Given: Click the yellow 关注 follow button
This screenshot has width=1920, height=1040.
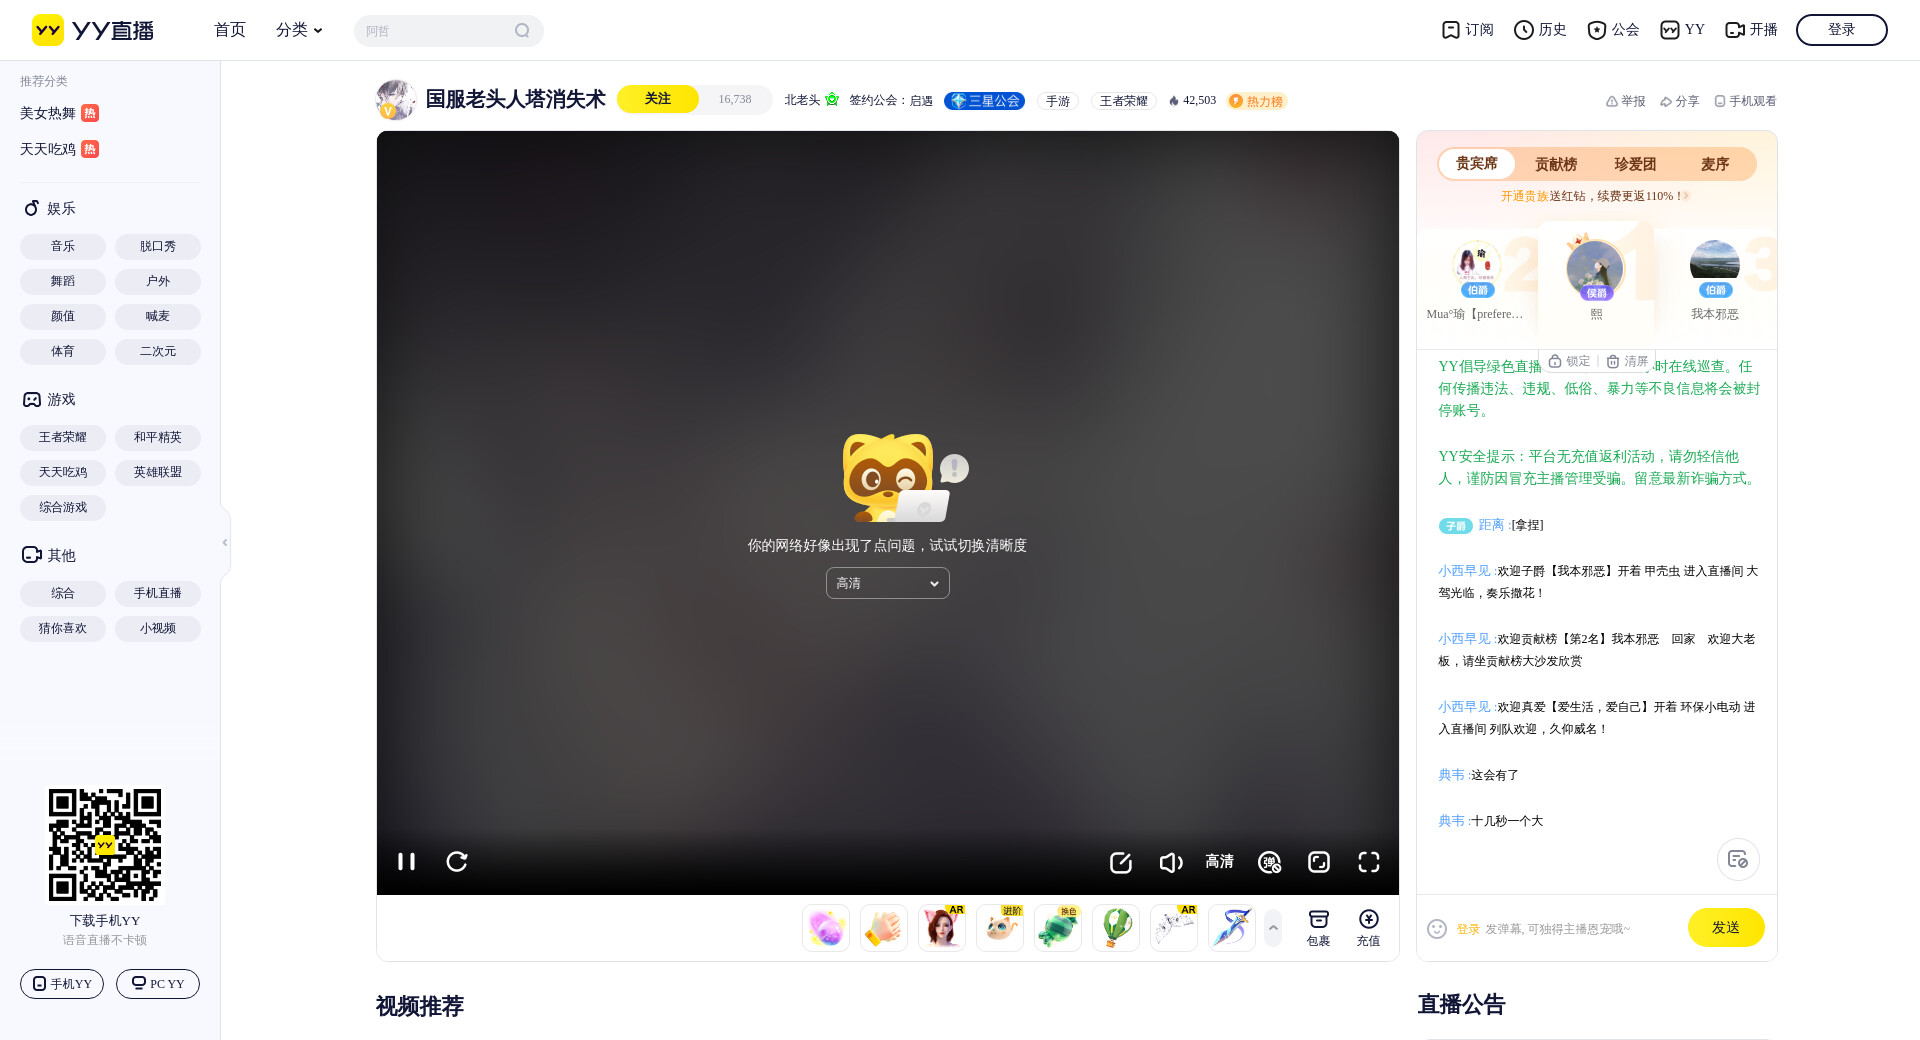Looking at the screenshot, I should point(657,99).
